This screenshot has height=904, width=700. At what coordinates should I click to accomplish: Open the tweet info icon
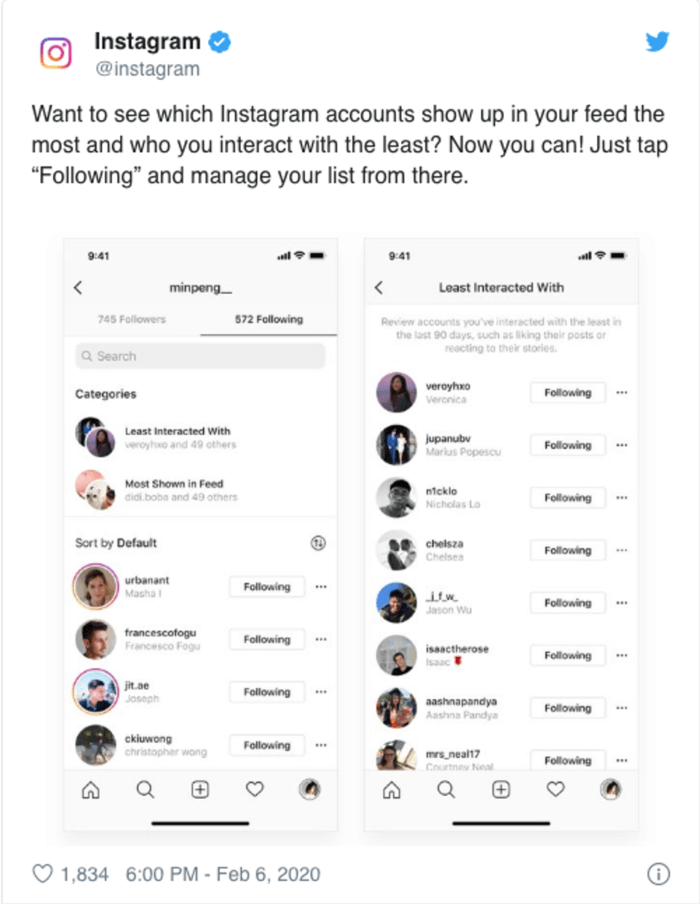(x=658, y=874)
